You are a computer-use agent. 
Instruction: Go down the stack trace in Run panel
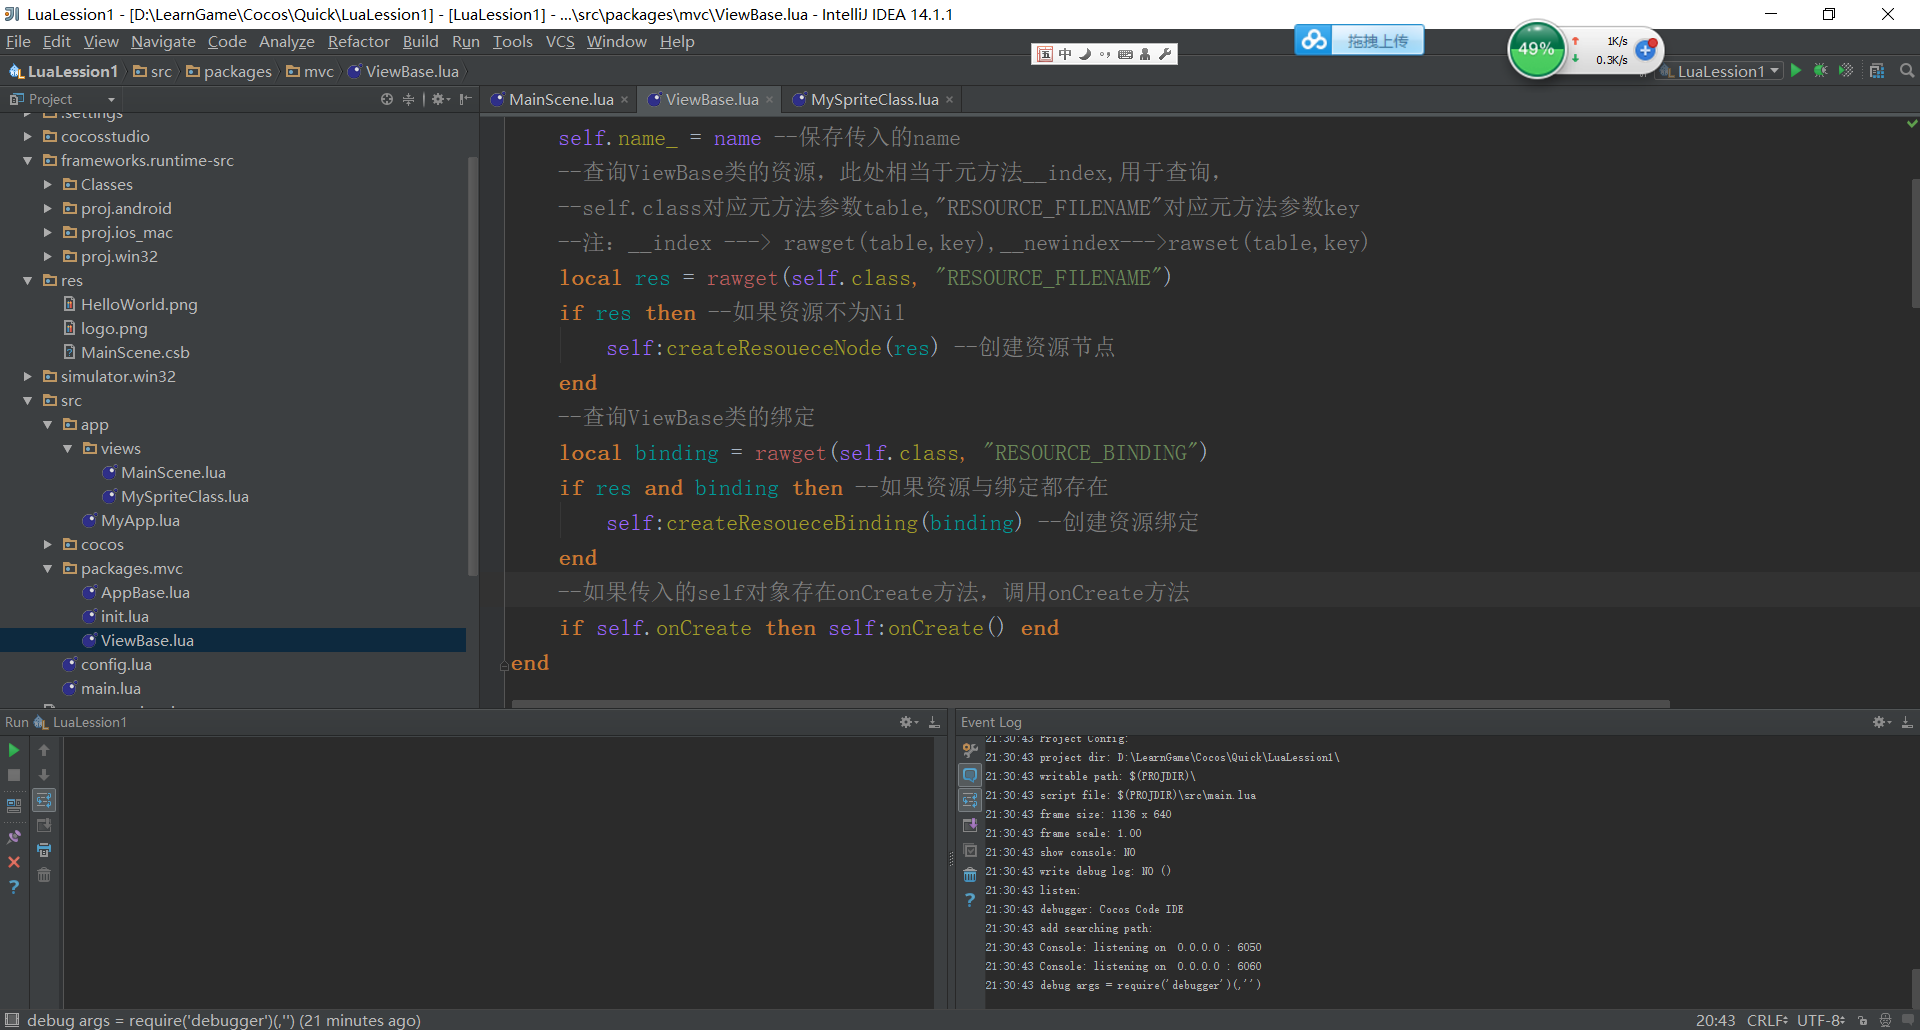coord(44,775)
